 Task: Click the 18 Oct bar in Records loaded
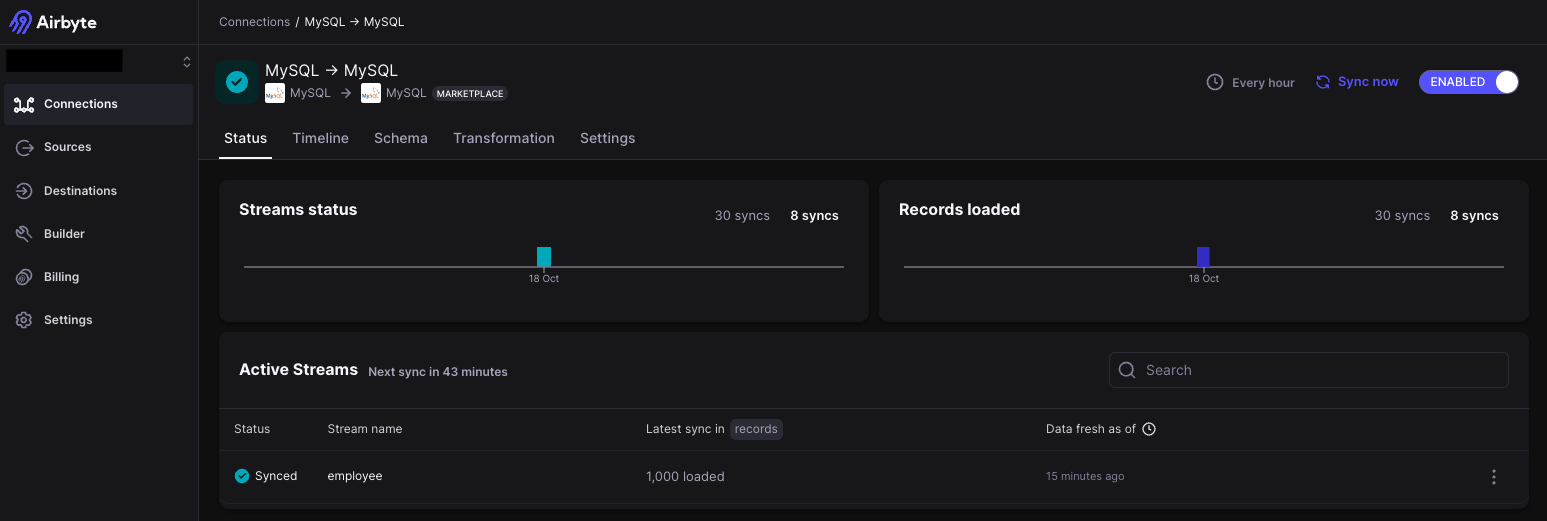(x=1203, y=257)
